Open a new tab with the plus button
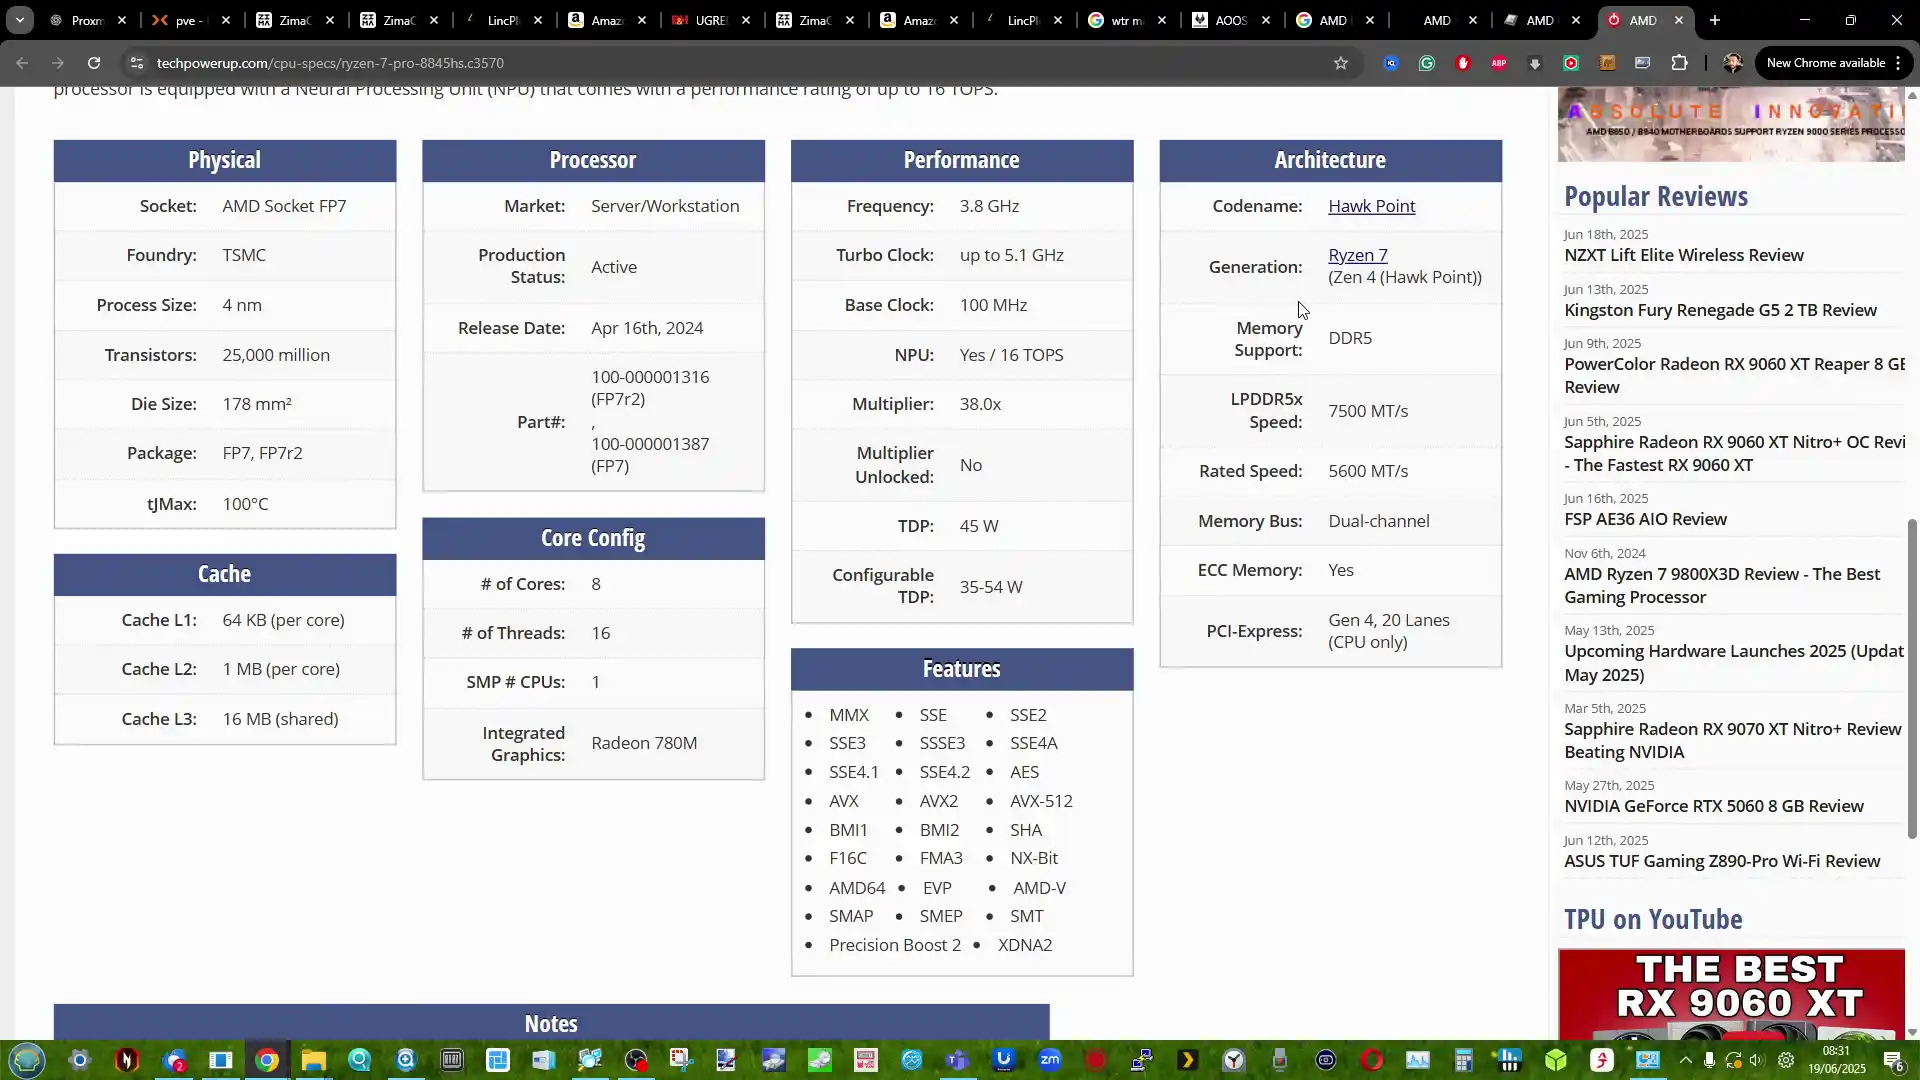 click(1715, 20)
